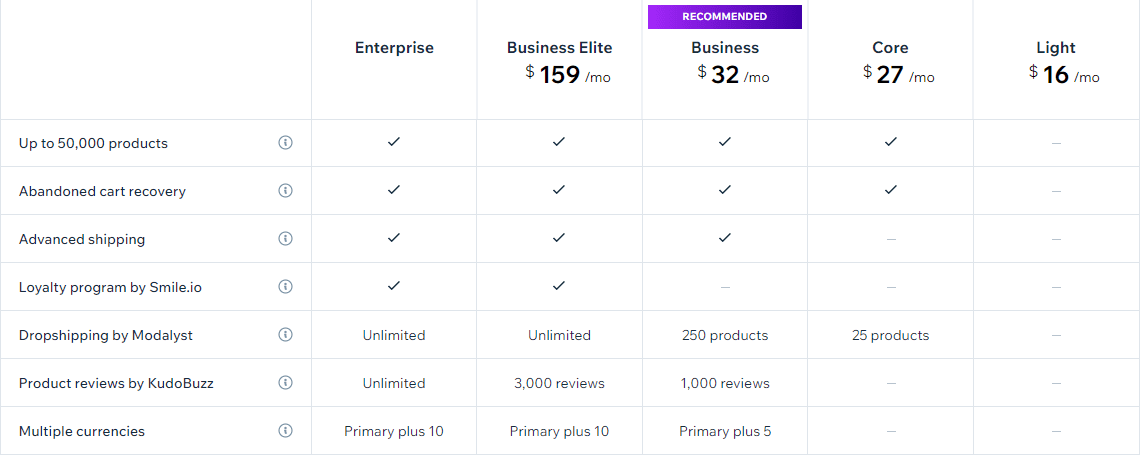Click Core checkmark for Abandoned cart recovery
The width and height of the screenshot is (1140, 455).
(x=891, y=190)
